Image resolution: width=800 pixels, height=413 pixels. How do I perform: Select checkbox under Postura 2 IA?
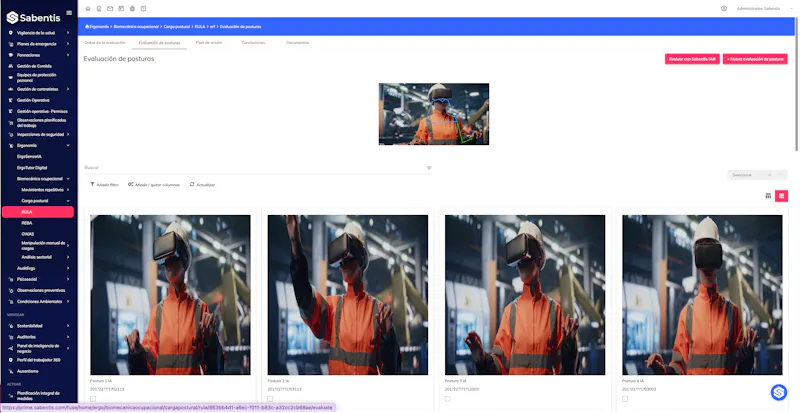click(270, 399)
